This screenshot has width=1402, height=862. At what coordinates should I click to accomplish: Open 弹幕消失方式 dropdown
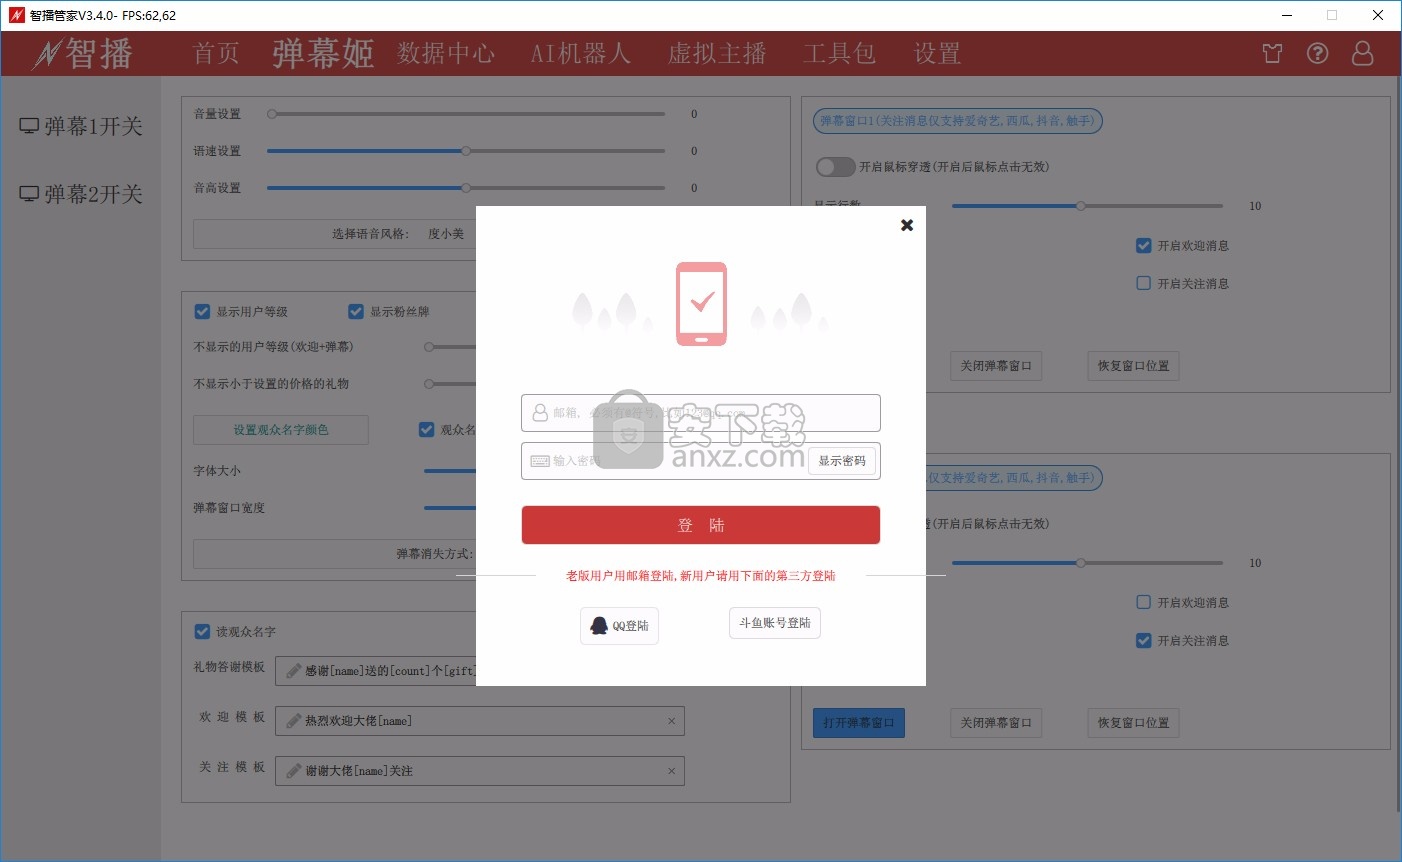(x=335, y=554)
